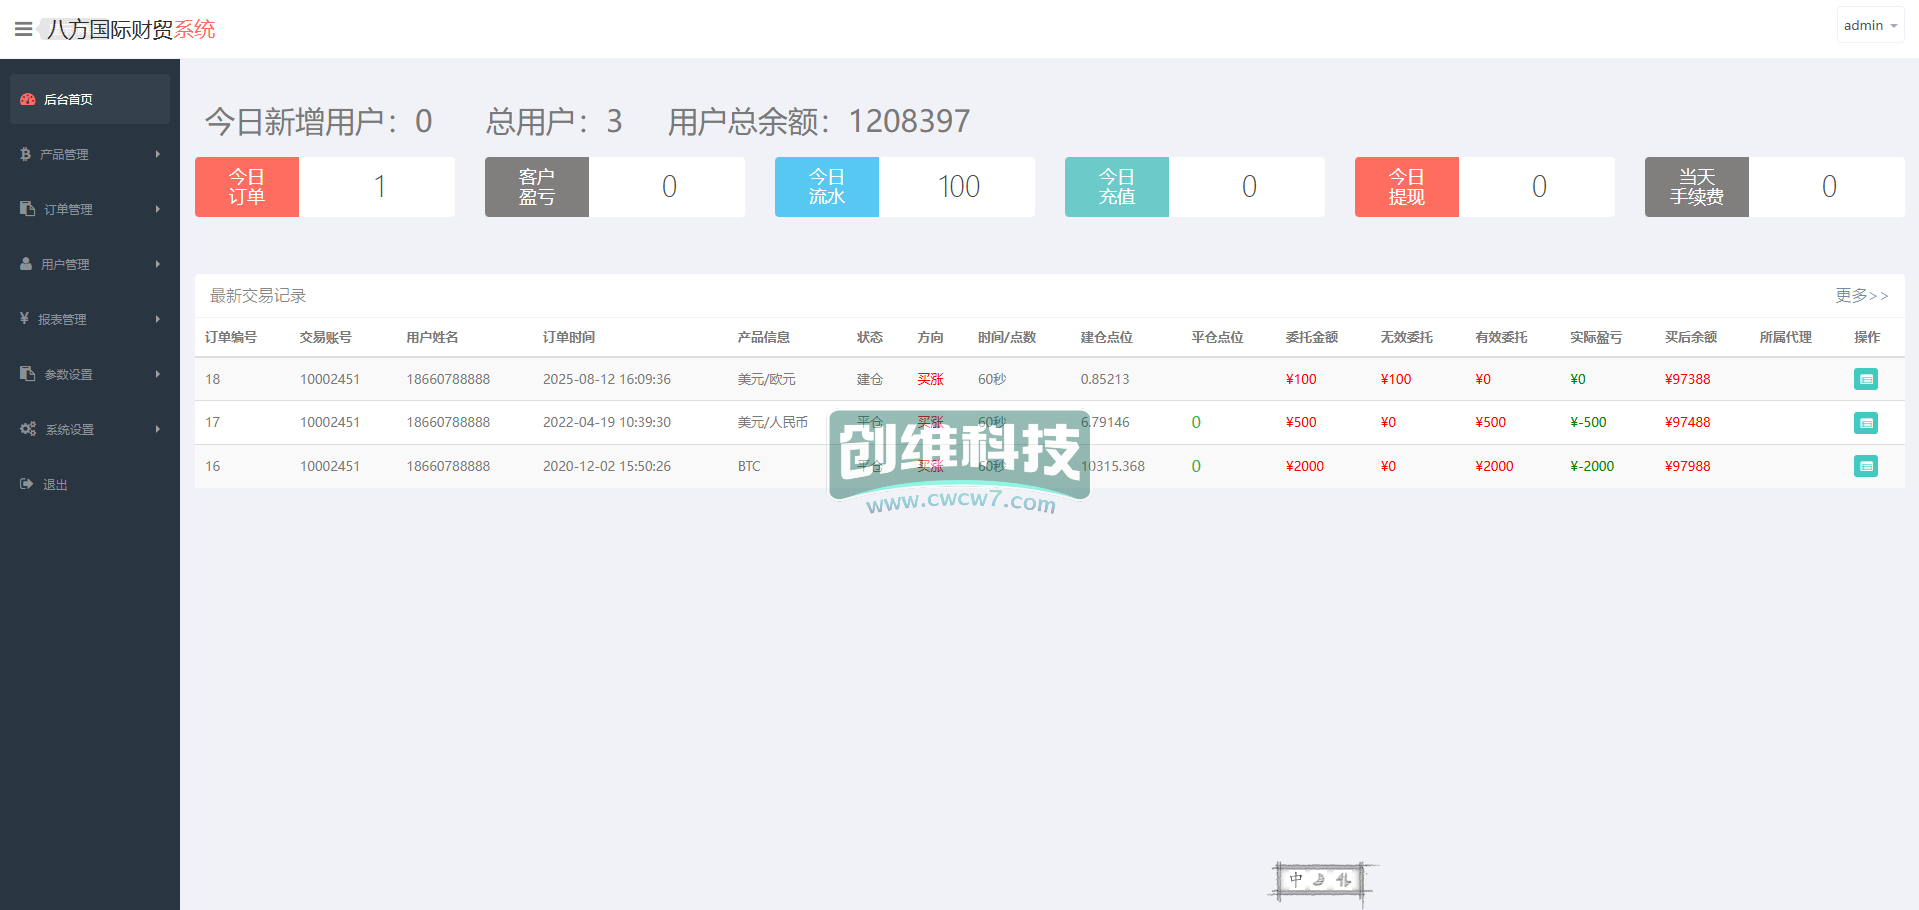Select the order time 2020-12-02 15:50:26

tap(607, 467)
